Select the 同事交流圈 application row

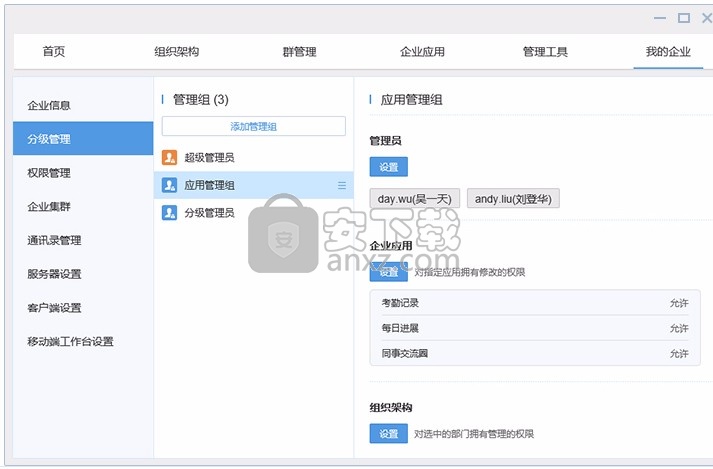coord(535,353)
